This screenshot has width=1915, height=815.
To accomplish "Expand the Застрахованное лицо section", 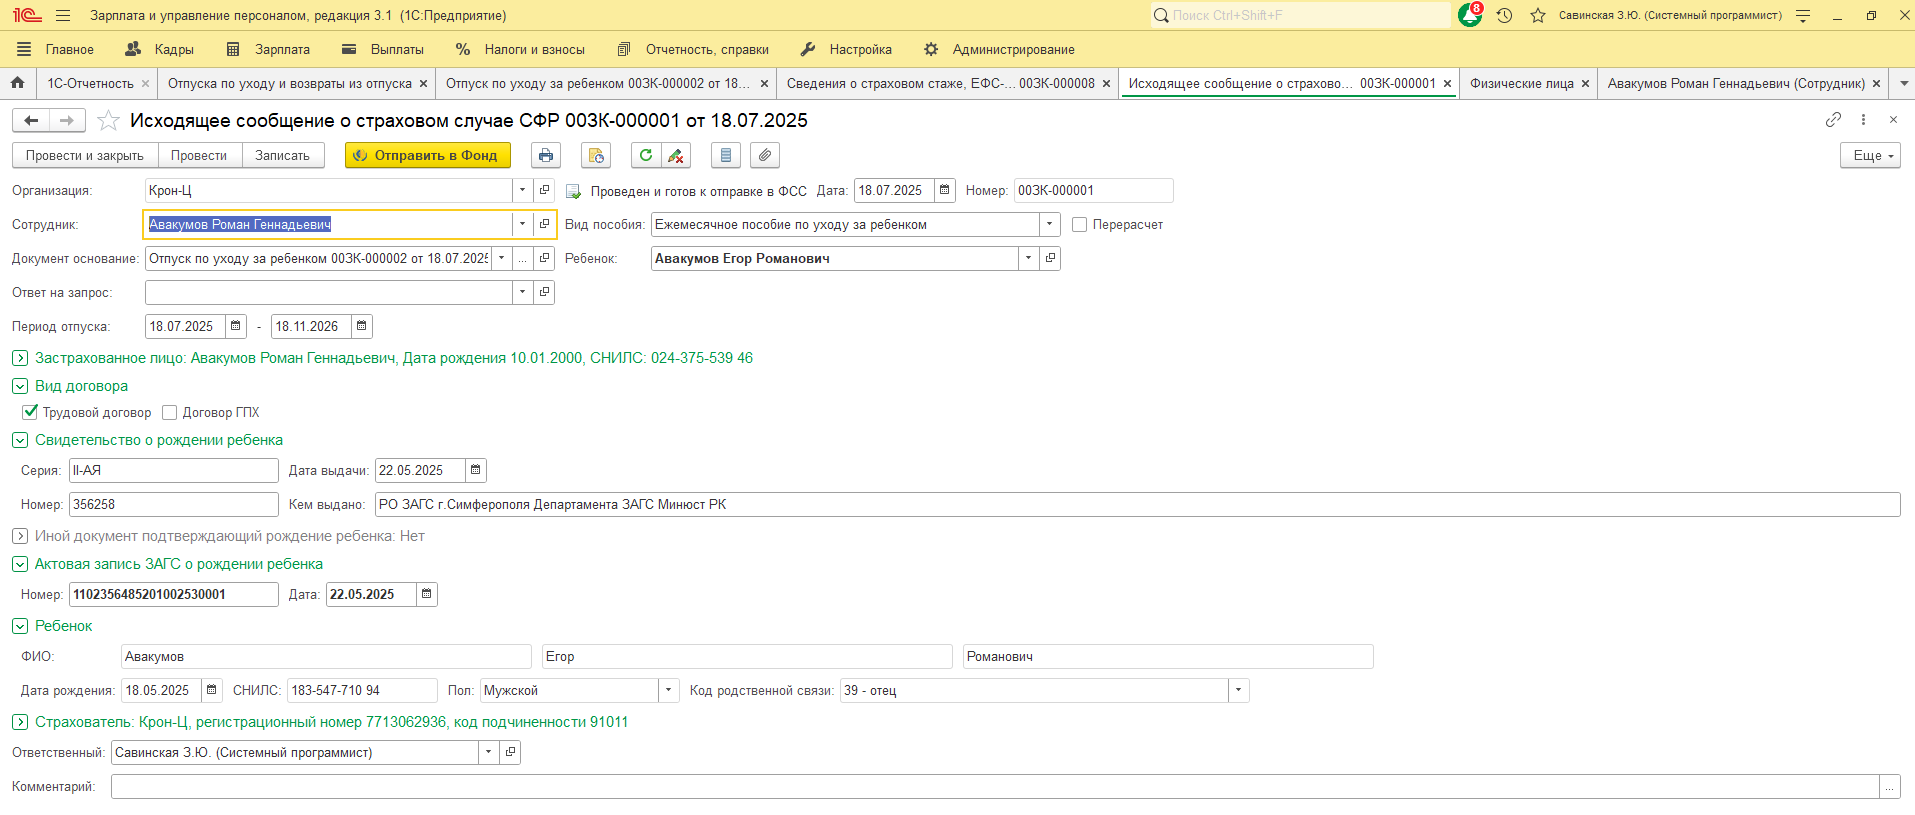I will point(20,358).
